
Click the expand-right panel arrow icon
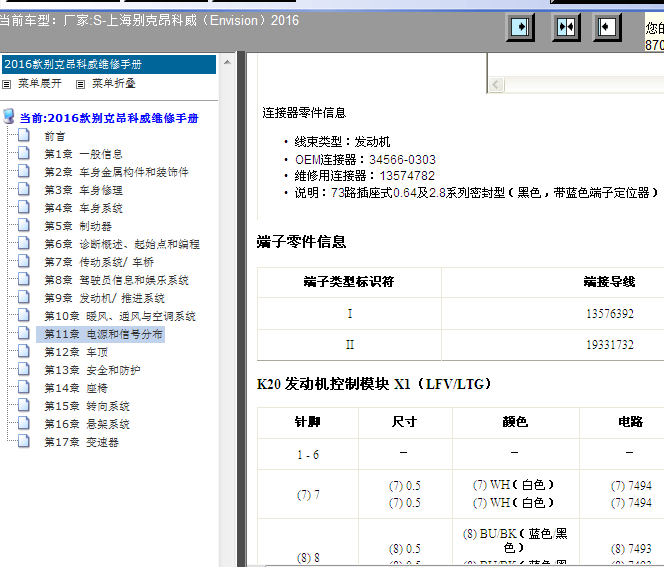point(520,28)
